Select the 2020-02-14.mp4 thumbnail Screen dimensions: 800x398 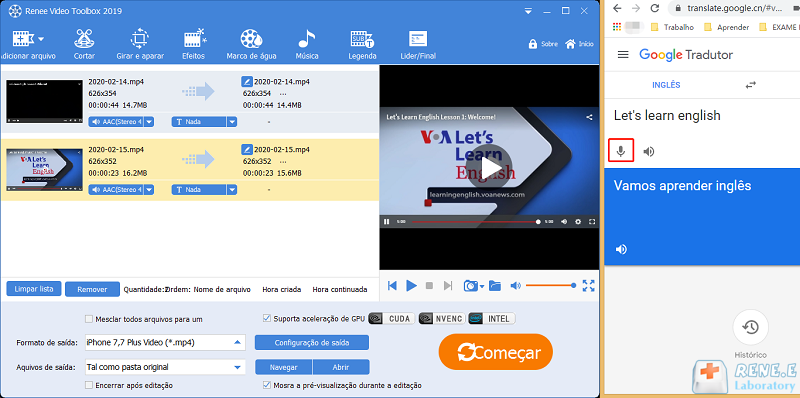(44, 101)
